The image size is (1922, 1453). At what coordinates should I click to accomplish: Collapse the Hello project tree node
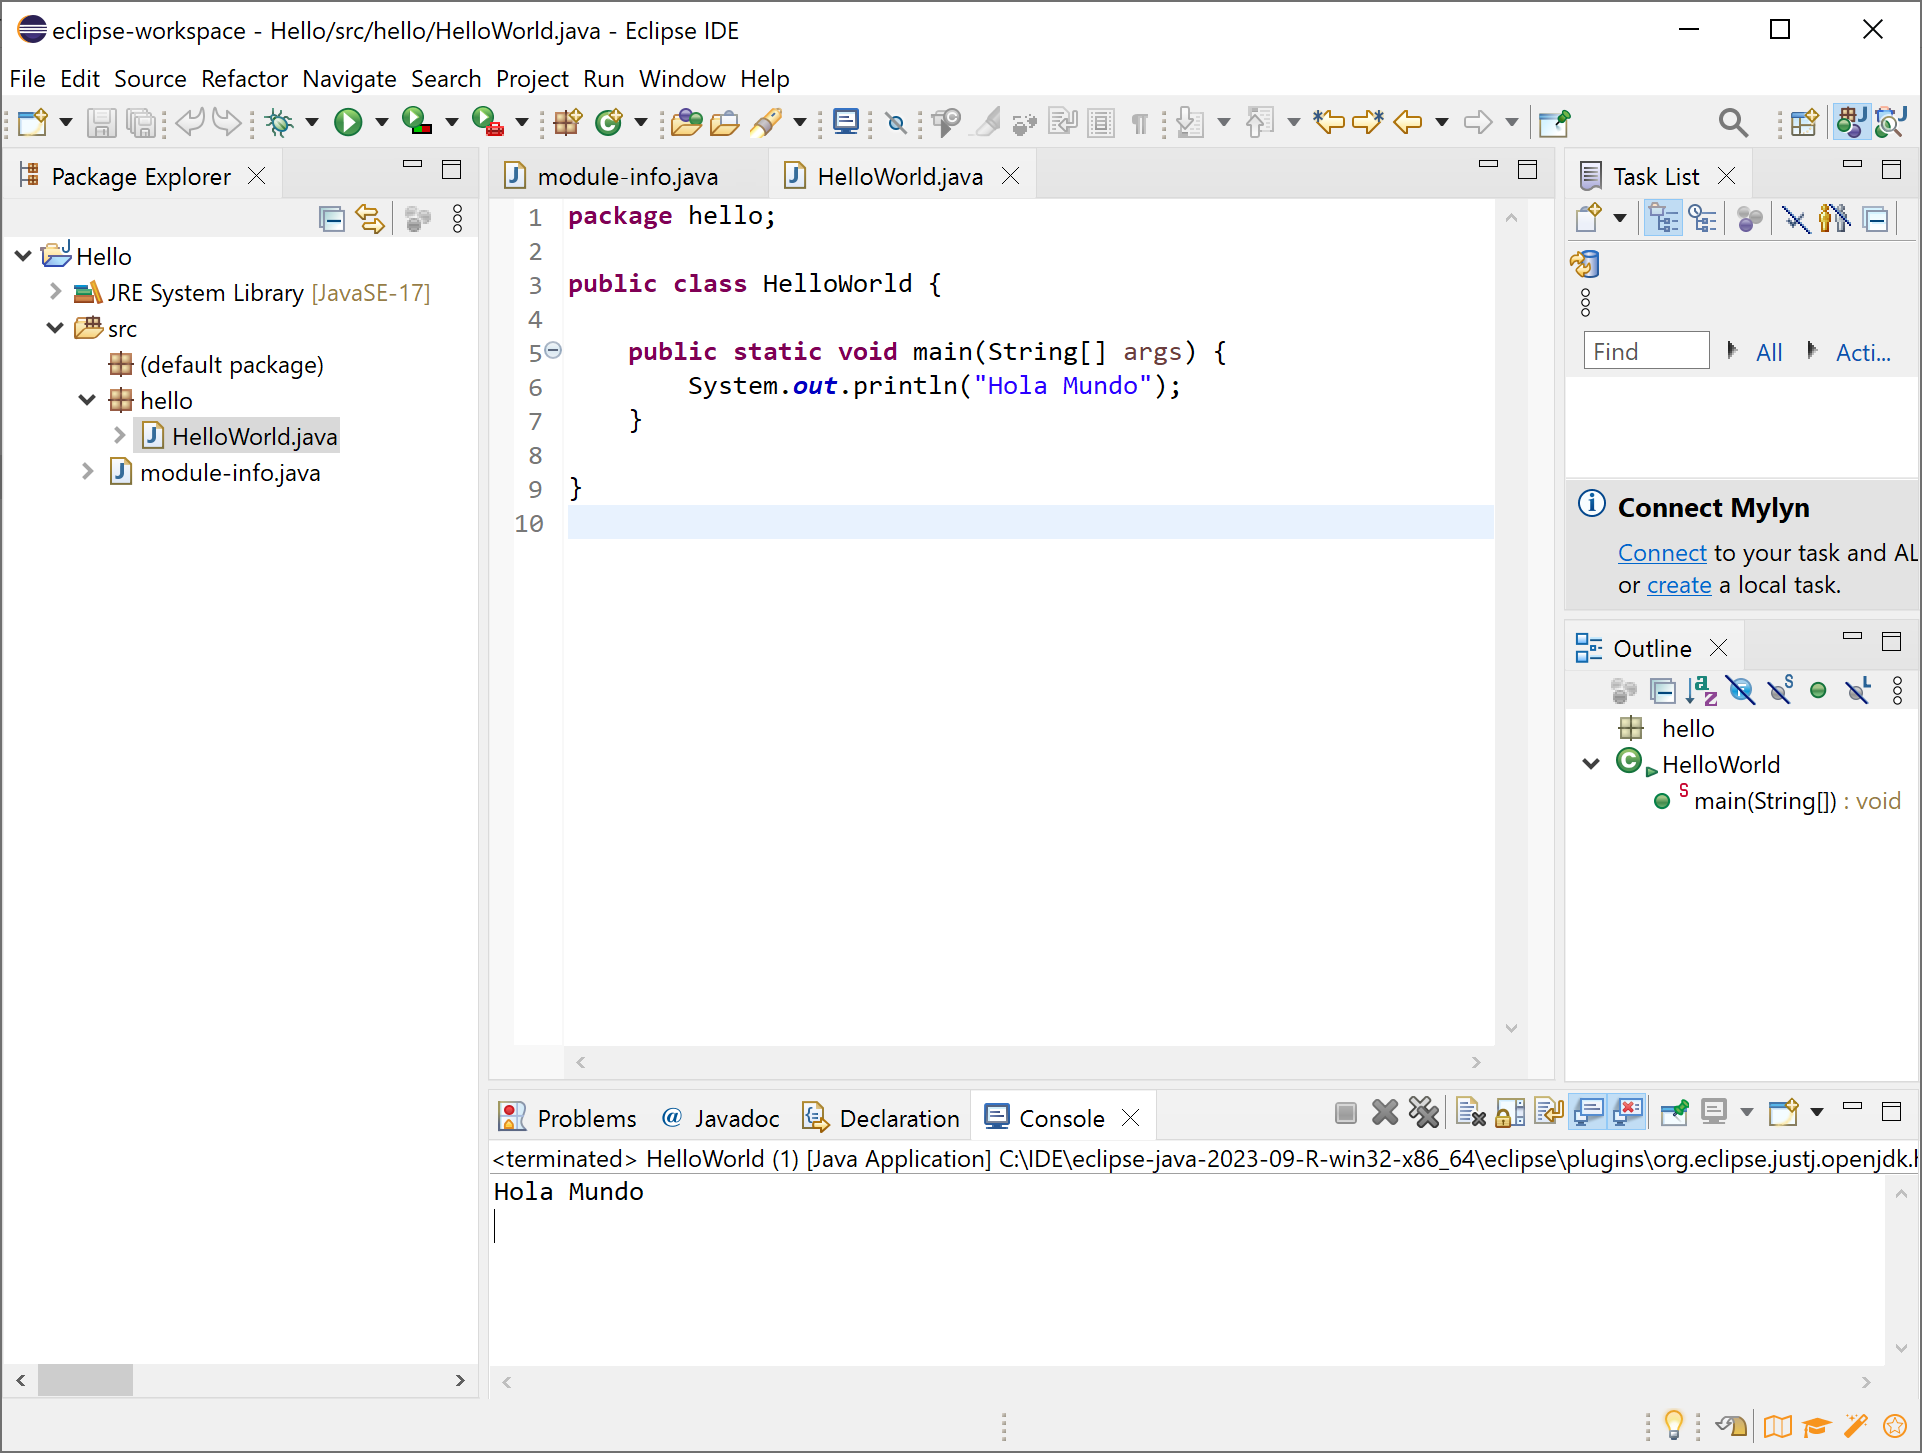click(x=23, y=256)
